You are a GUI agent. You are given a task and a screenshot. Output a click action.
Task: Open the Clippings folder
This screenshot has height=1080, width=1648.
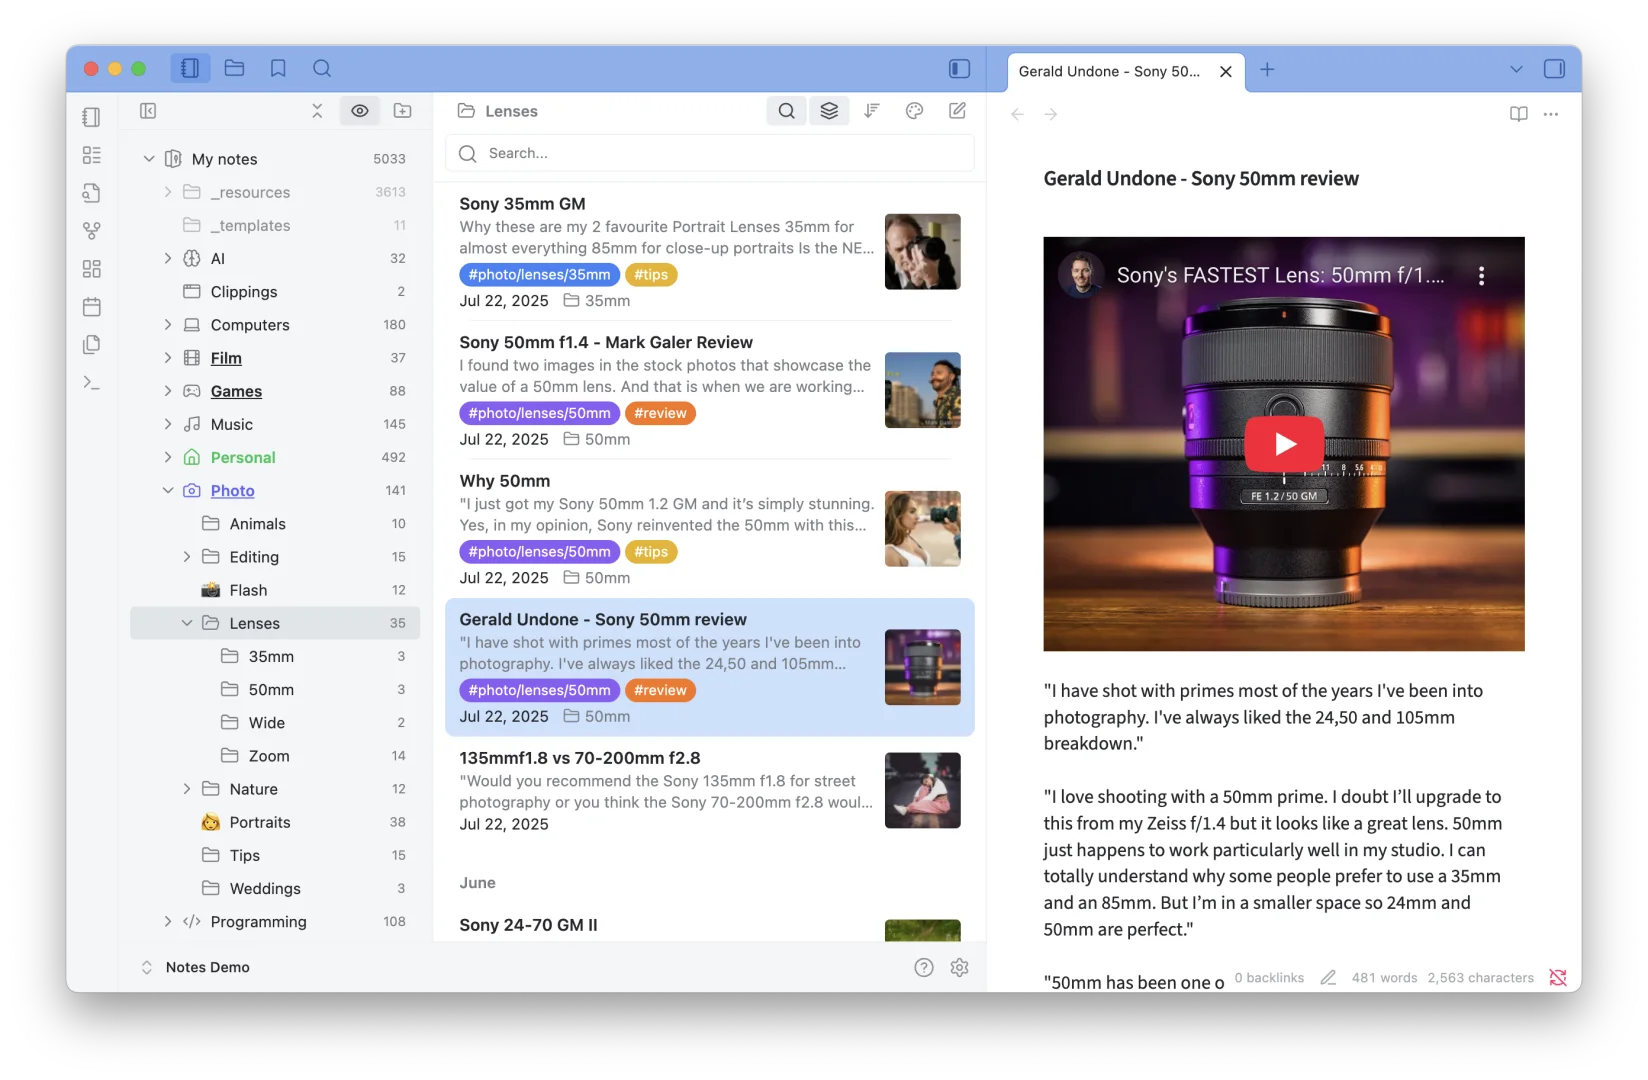[x=275, y=292]
